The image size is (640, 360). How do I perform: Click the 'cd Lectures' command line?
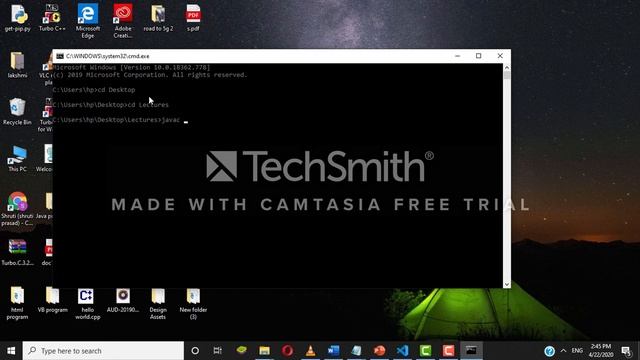111,105
